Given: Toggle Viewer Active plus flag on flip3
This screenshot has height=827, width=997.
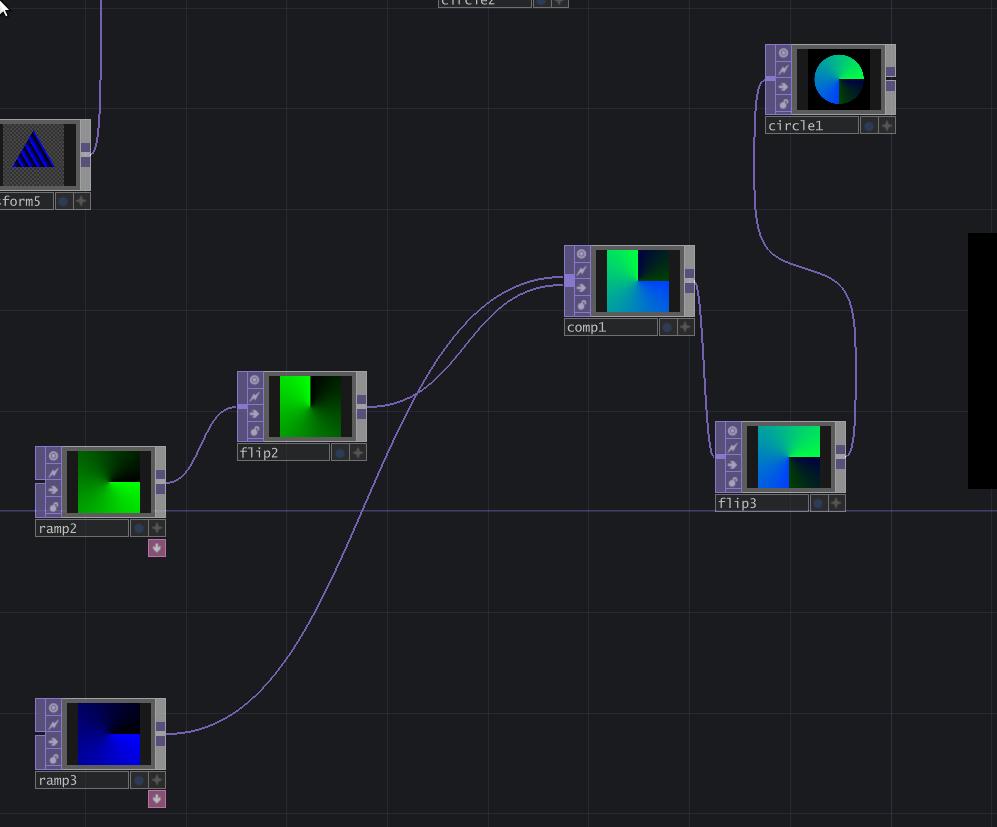Looking at the screenshot, I should tap(836, 503).
